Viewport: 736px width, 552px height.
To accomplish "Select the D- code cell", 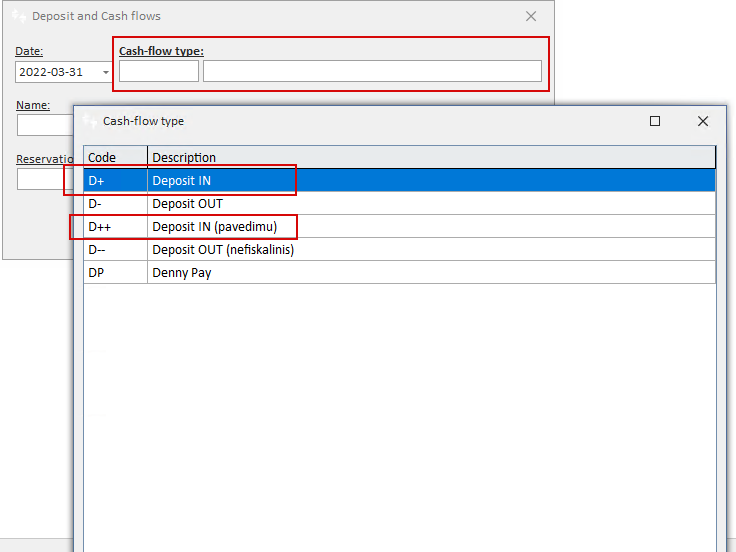I will (x=115, y=203).
